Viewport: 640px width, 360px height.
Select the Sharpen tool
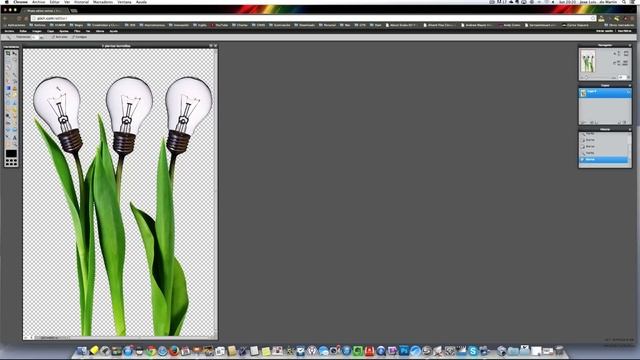14,102
